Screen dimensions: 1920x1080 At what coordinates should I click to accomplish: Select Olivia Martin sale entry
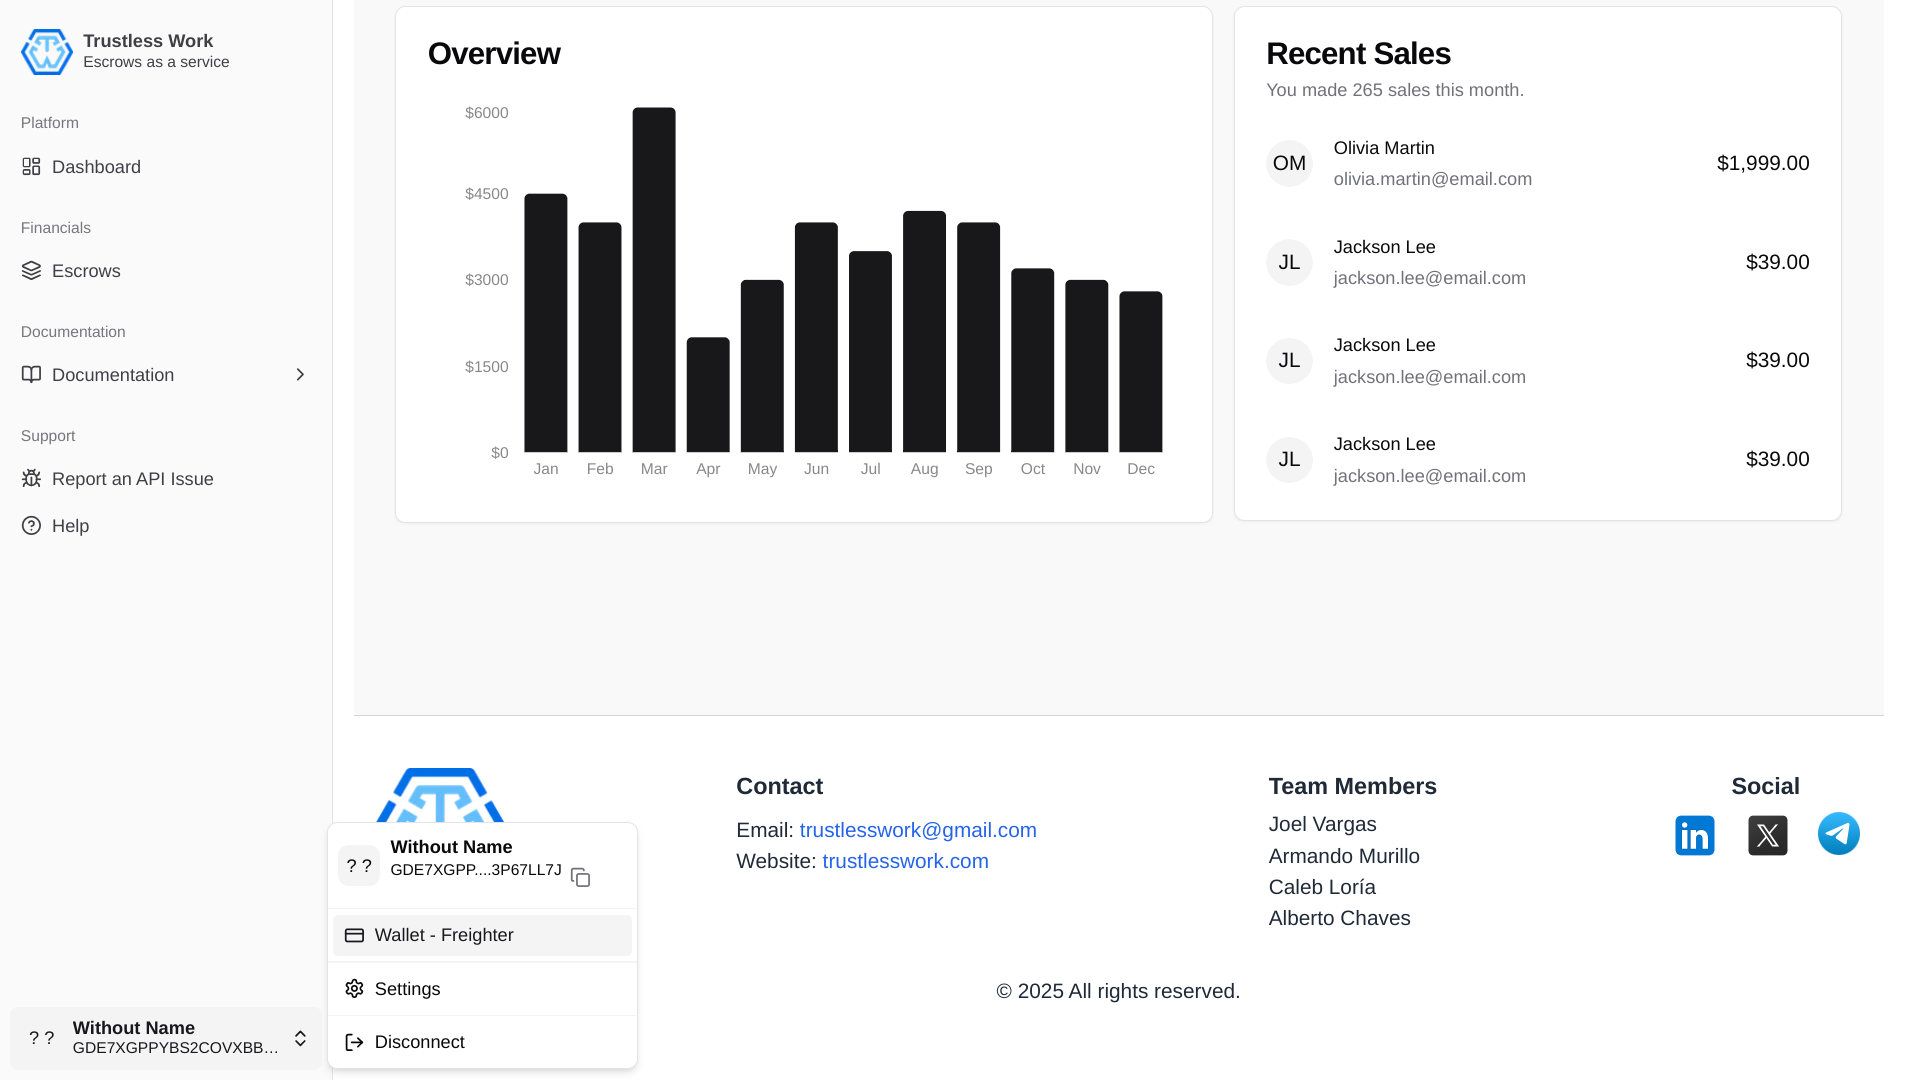tap(1537, 163)
